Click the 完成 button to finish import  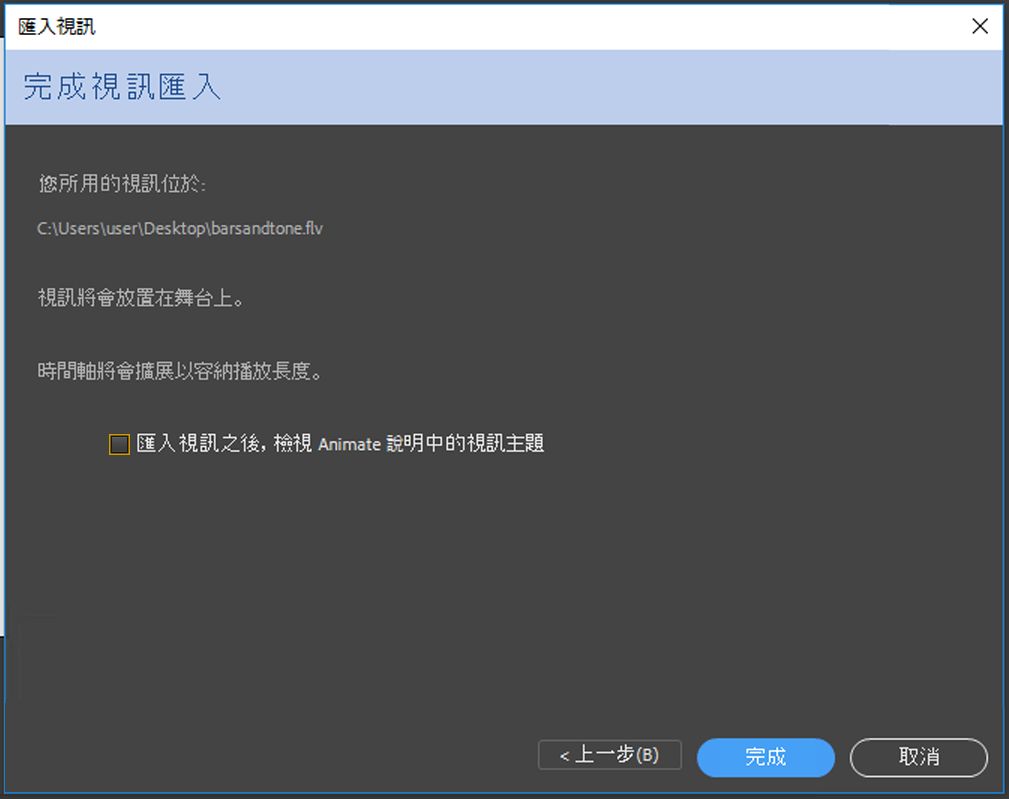[765, 757]
